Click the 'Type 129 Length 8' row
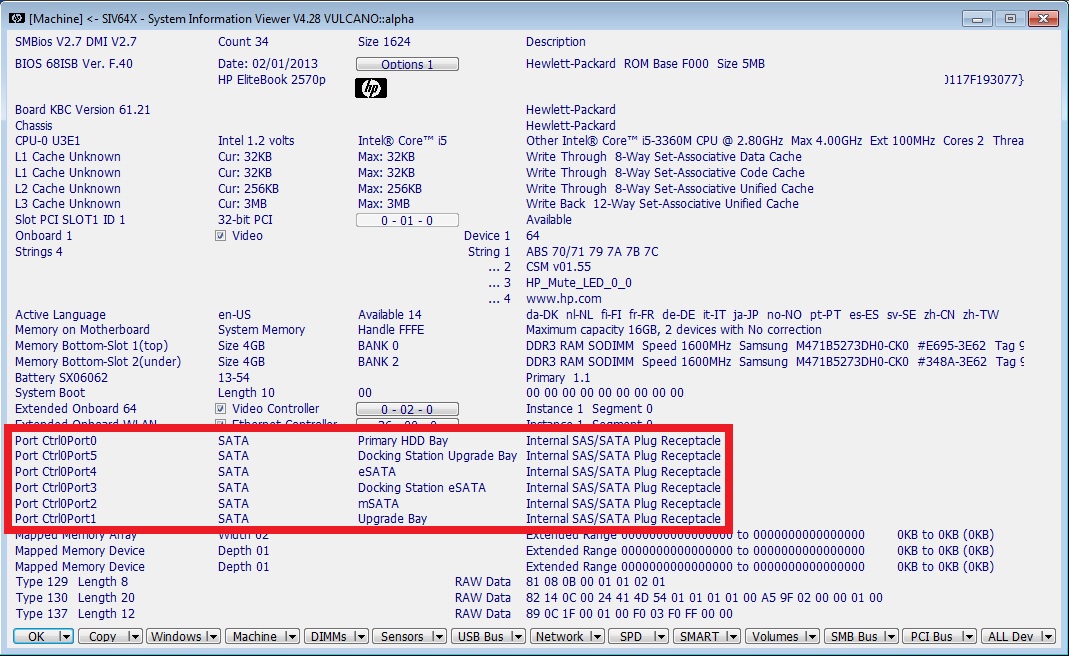 pos(72,582)
